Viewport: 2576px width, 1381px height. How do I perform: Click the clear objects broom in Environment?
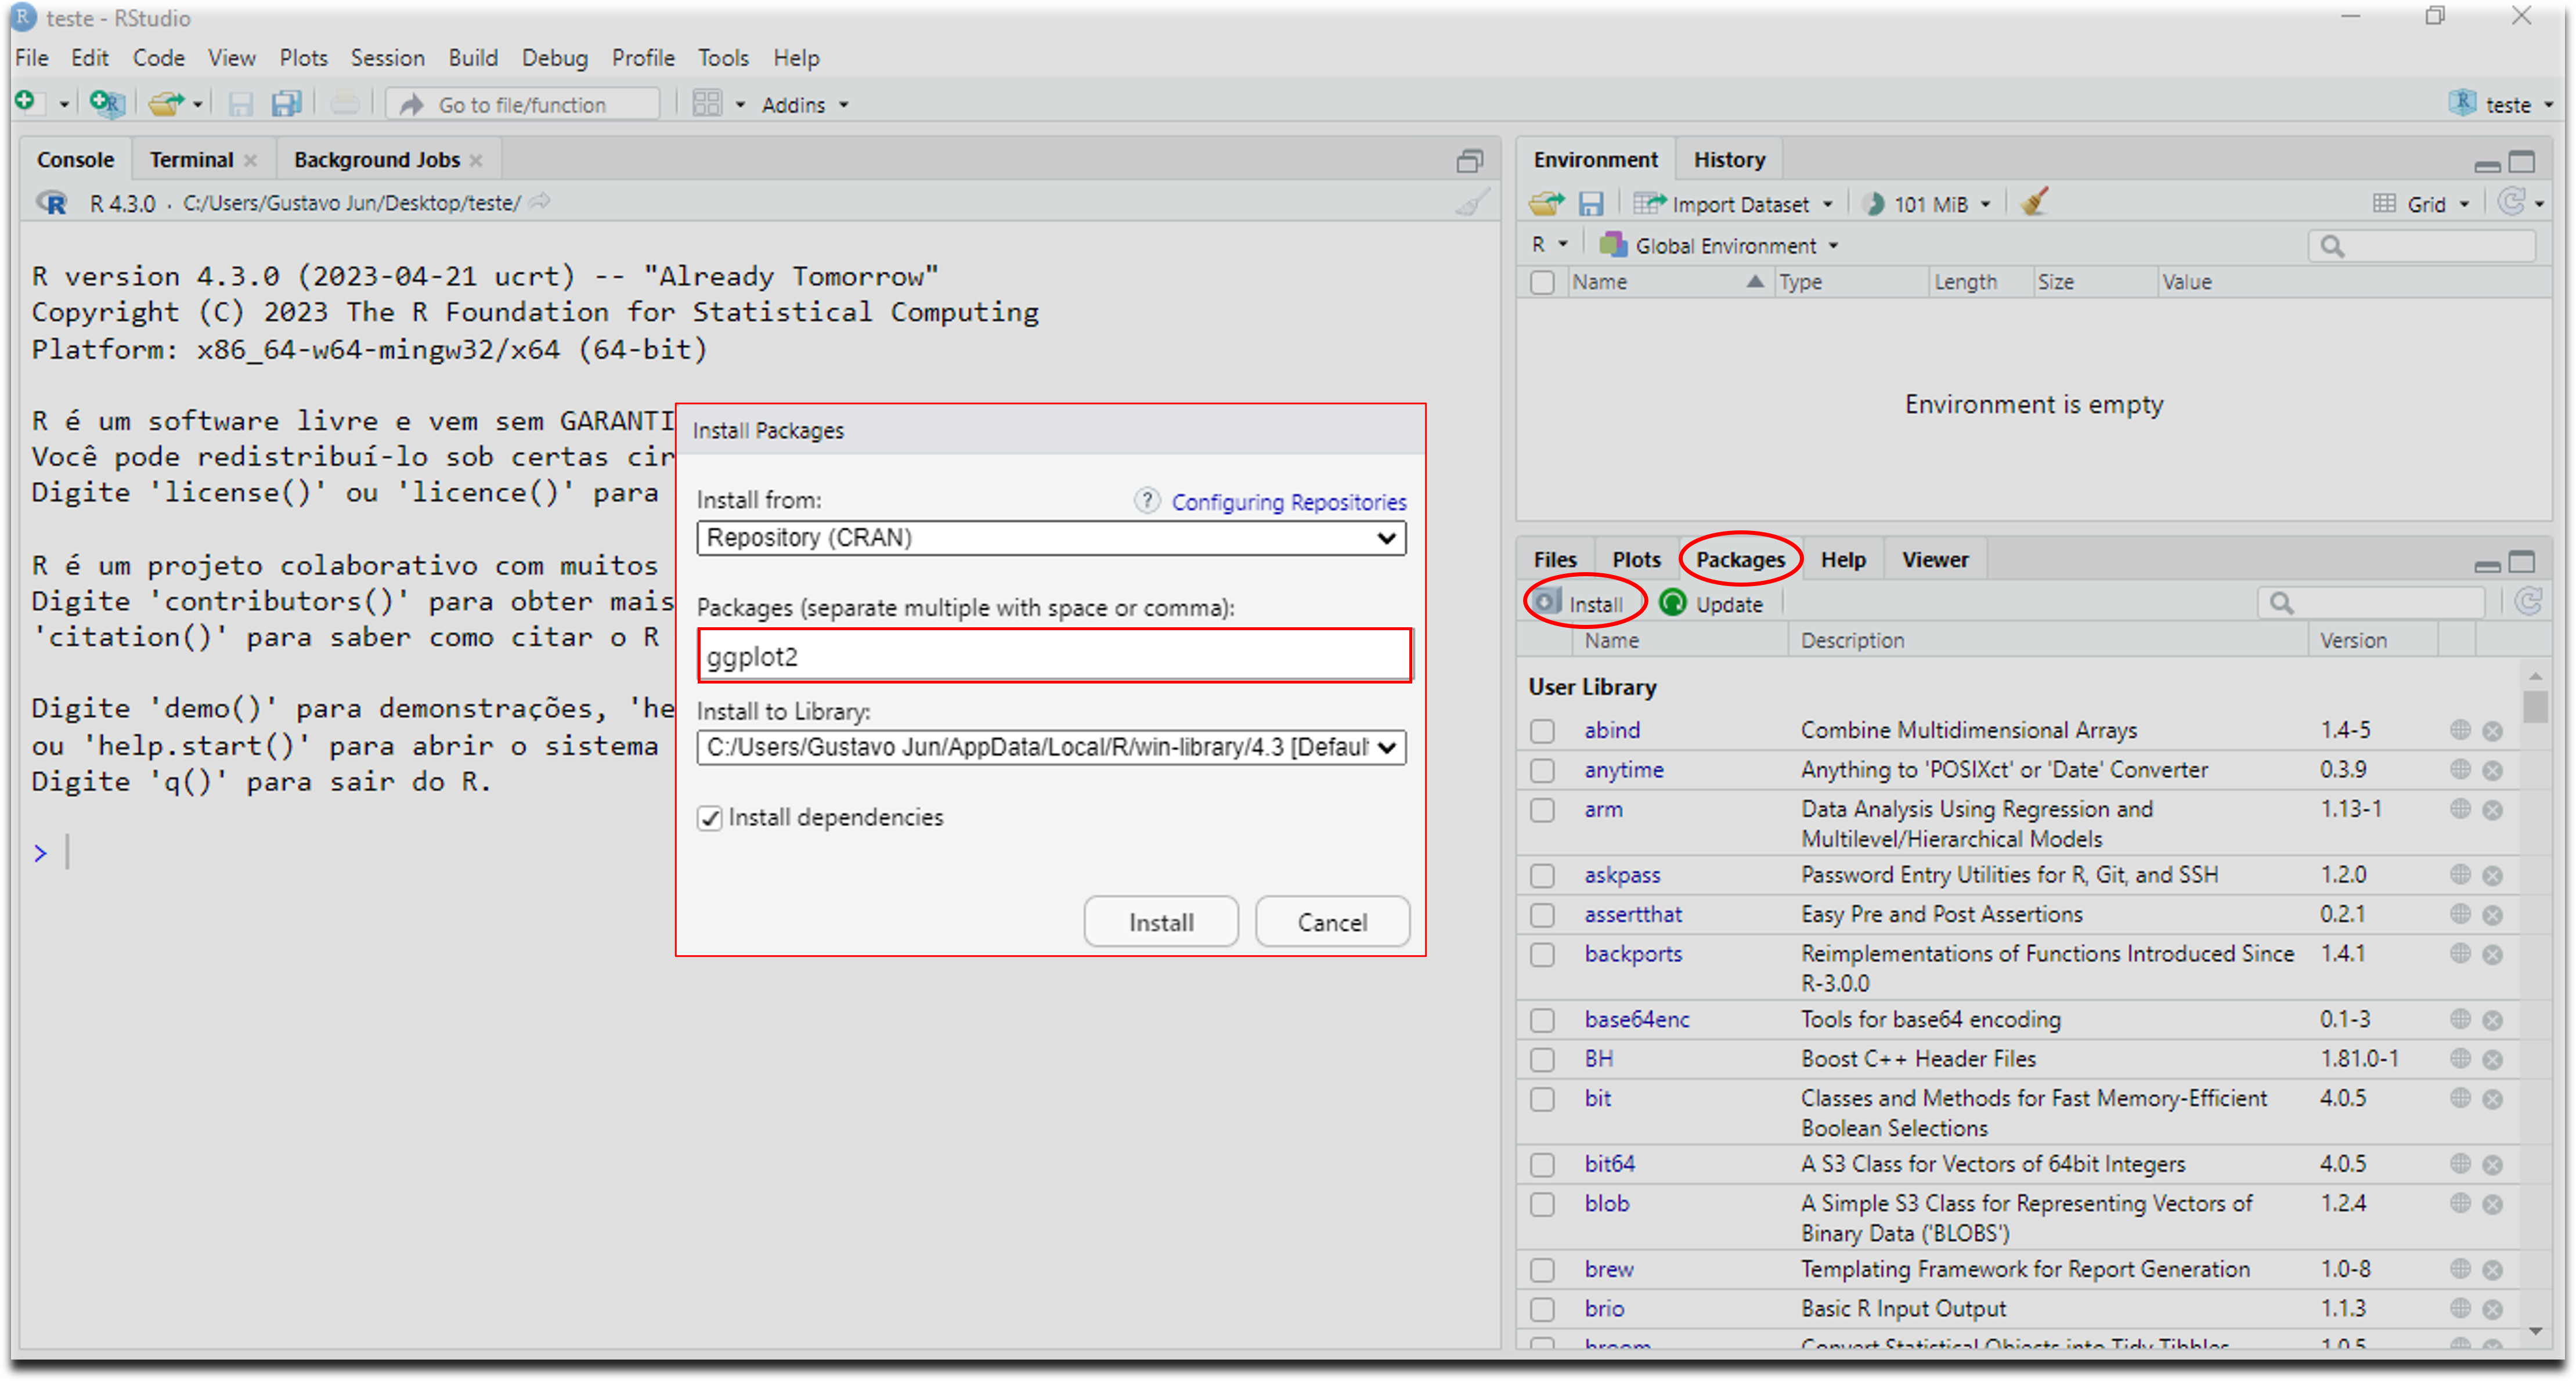click(x=2035, y=202)
